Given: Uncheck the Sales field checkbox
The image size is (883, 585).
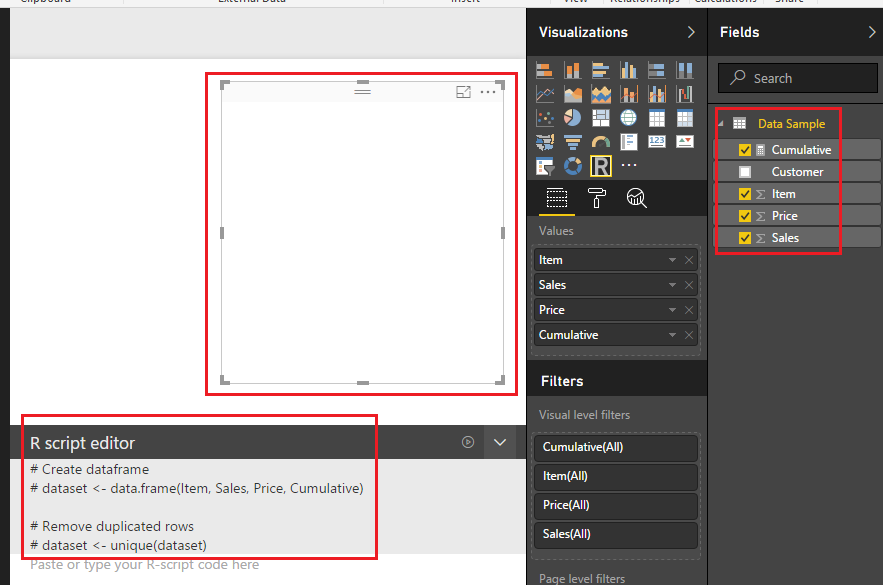Looking at the screenshot, I should tap(745, 238).
